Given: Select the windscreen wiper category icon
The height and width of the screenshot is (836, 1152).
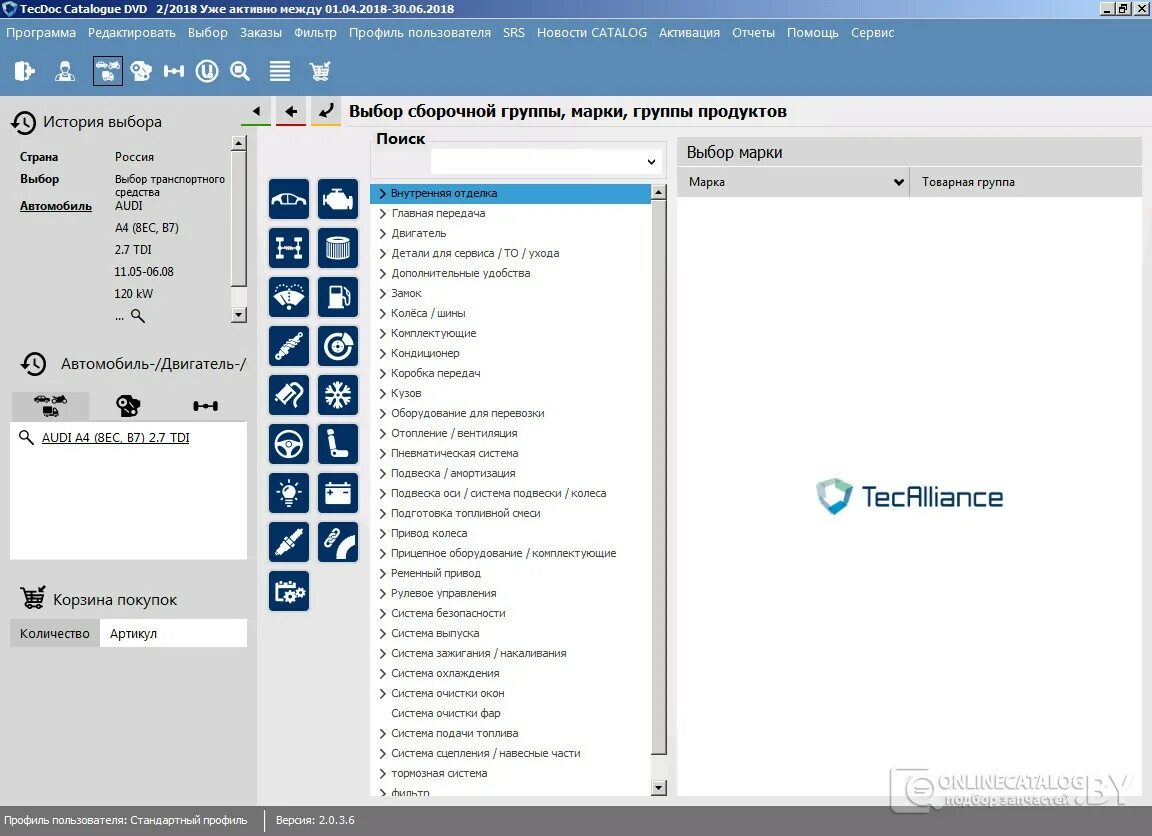Looking at the screenshot, I should coord(289,297).
